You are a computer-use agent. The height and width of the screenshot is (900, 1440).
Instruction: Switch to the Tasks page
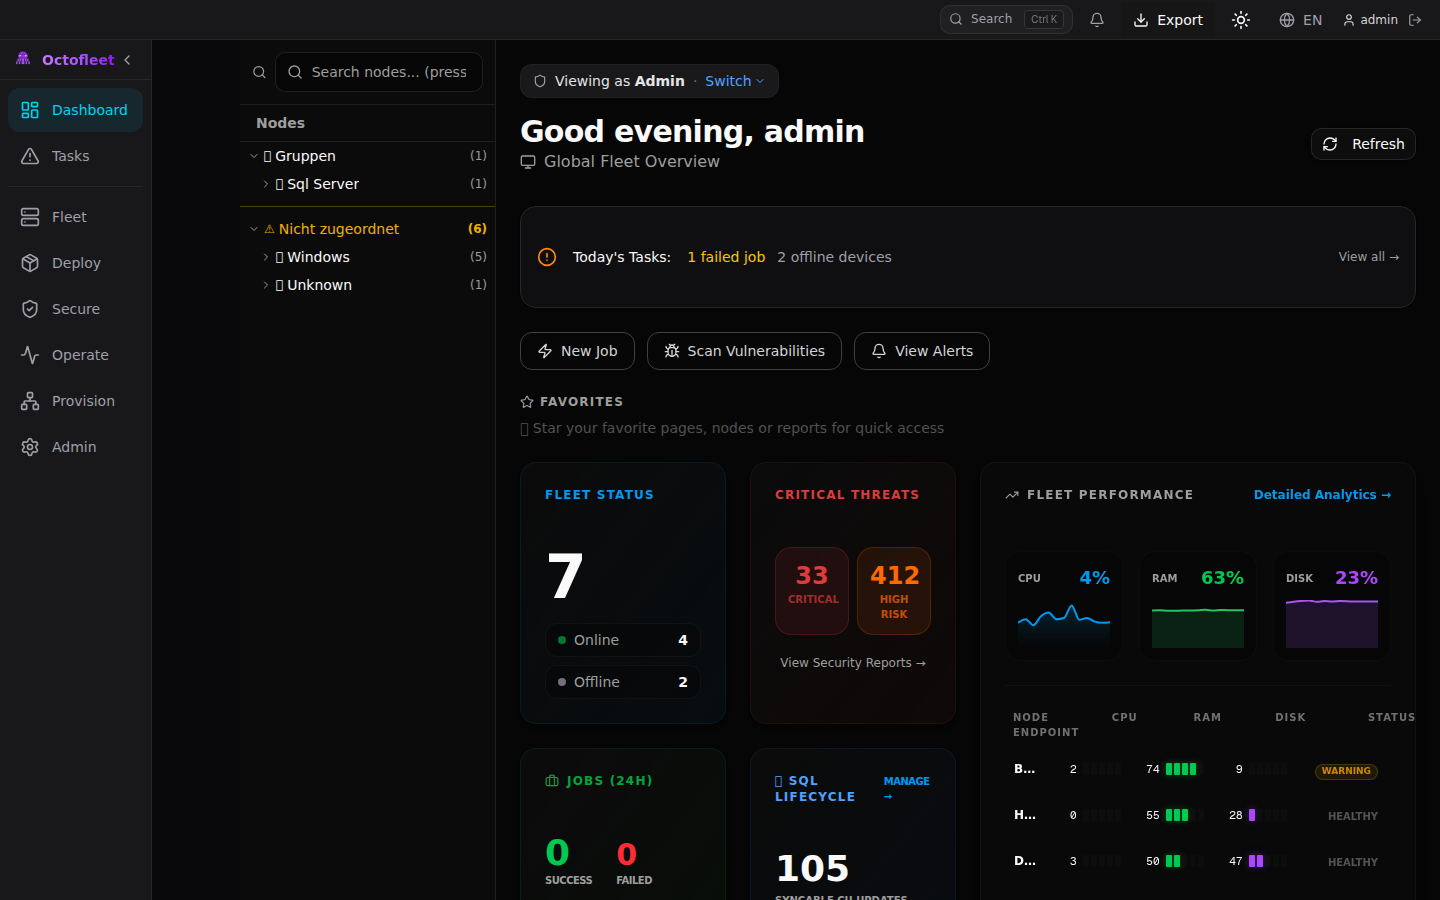point(70,156)
